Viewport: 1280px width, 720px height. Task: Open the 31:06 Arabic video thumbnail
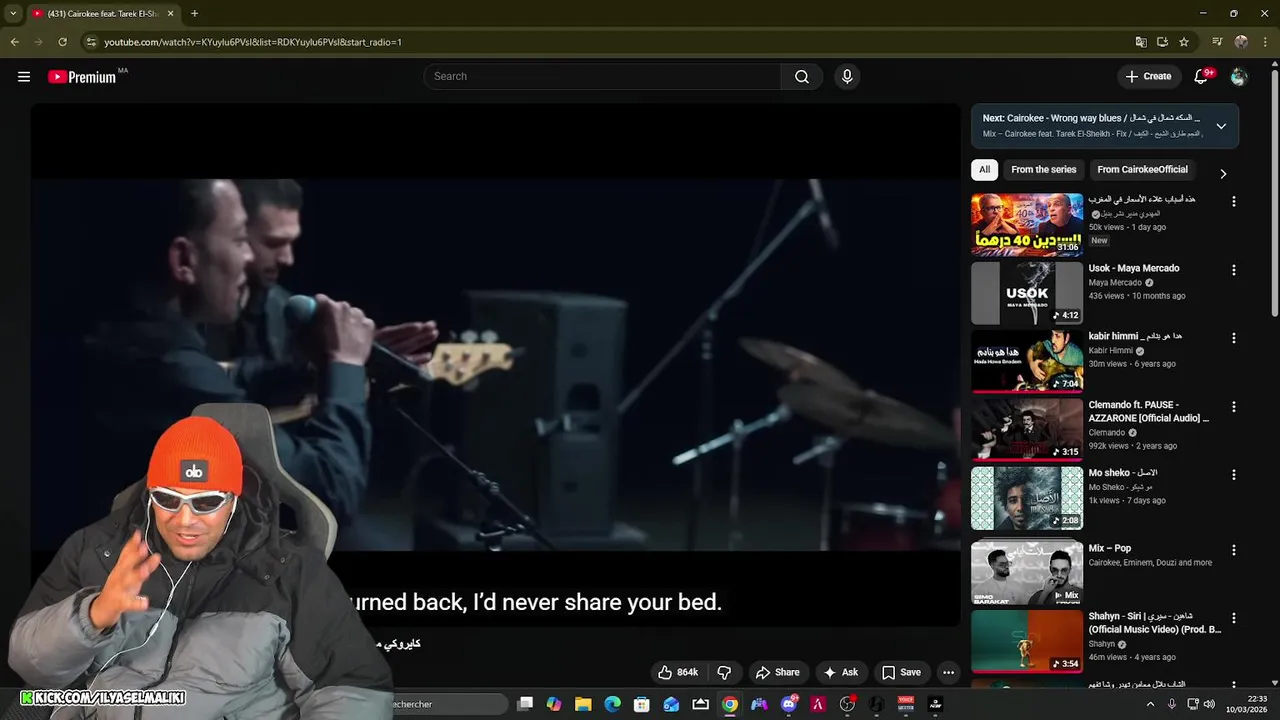[x=1026, y=225]
